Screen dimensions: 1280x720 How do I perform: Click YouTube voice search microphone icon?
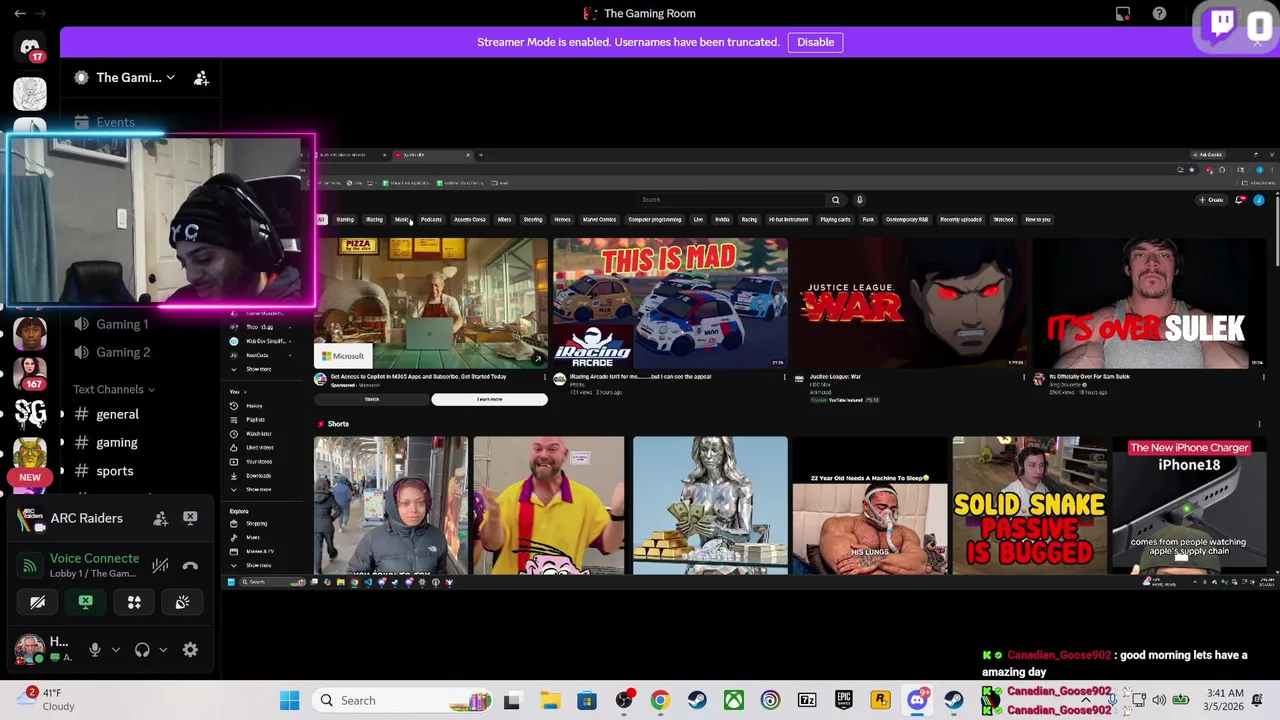[x=859, y=200]
